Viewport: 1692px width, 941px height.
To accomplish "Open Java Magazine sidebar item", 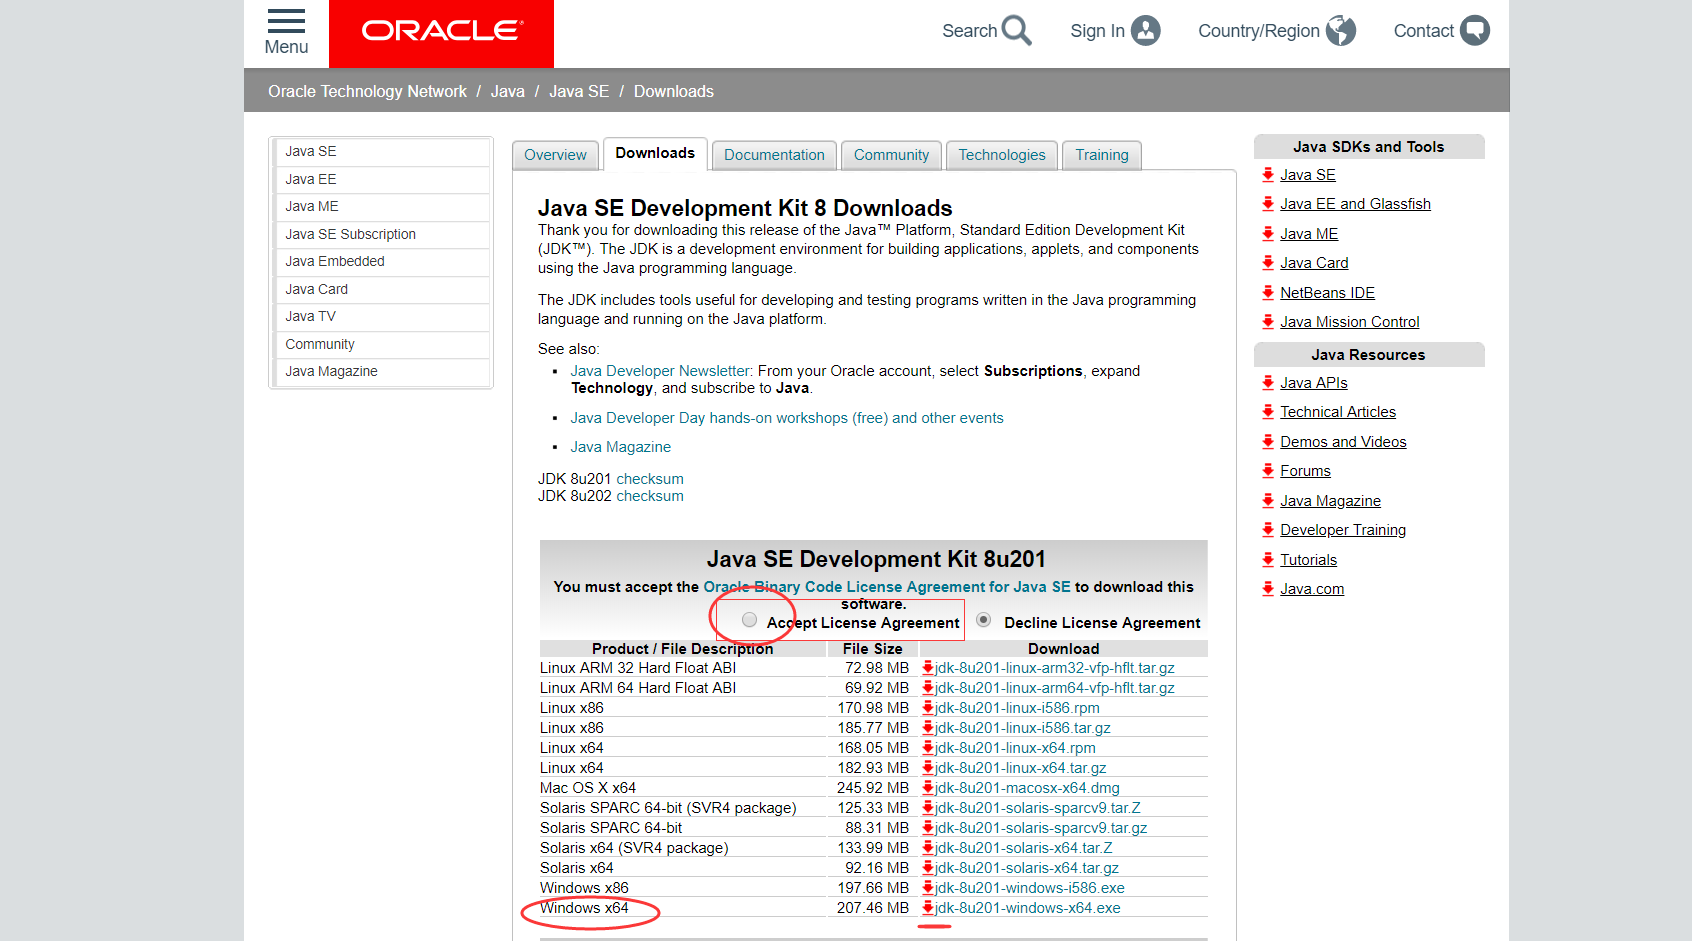I will [x=382, y=372].
